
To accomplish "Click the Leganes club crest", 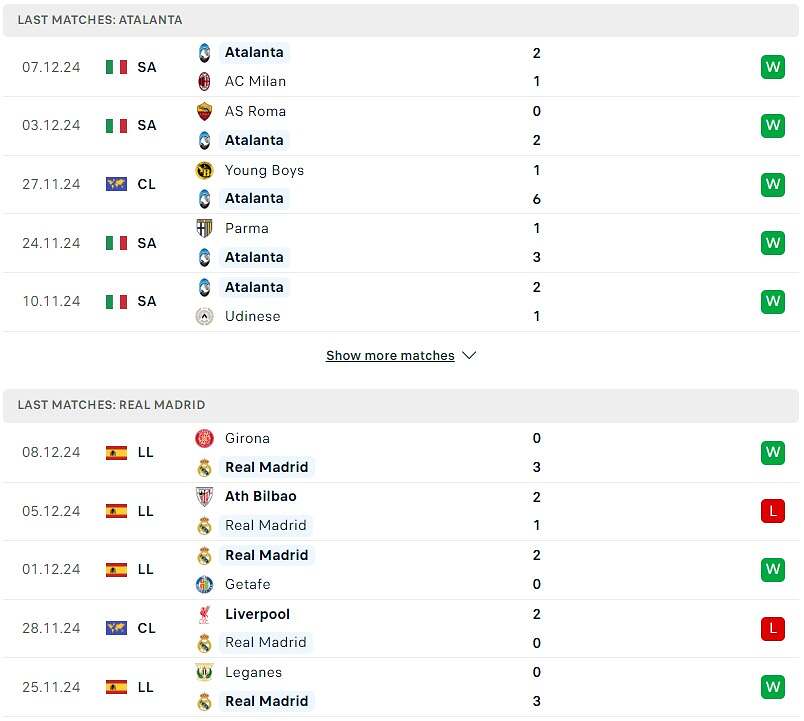I will (204, 672).
